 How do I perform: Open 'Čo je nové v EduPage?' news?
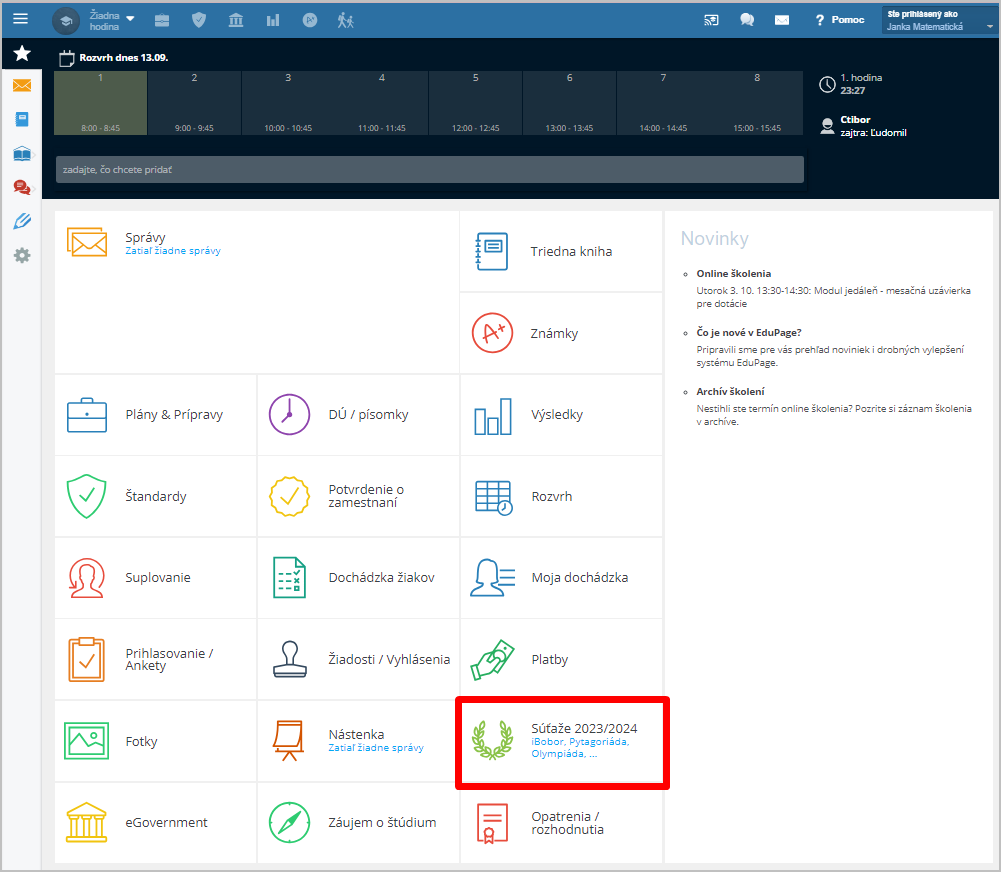pyautogui.click(x=749, y=333)
